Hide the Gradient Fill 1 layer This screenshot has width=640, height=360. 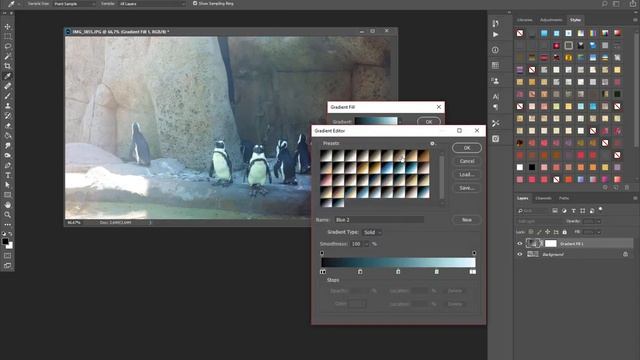click(x=520, y=244)
